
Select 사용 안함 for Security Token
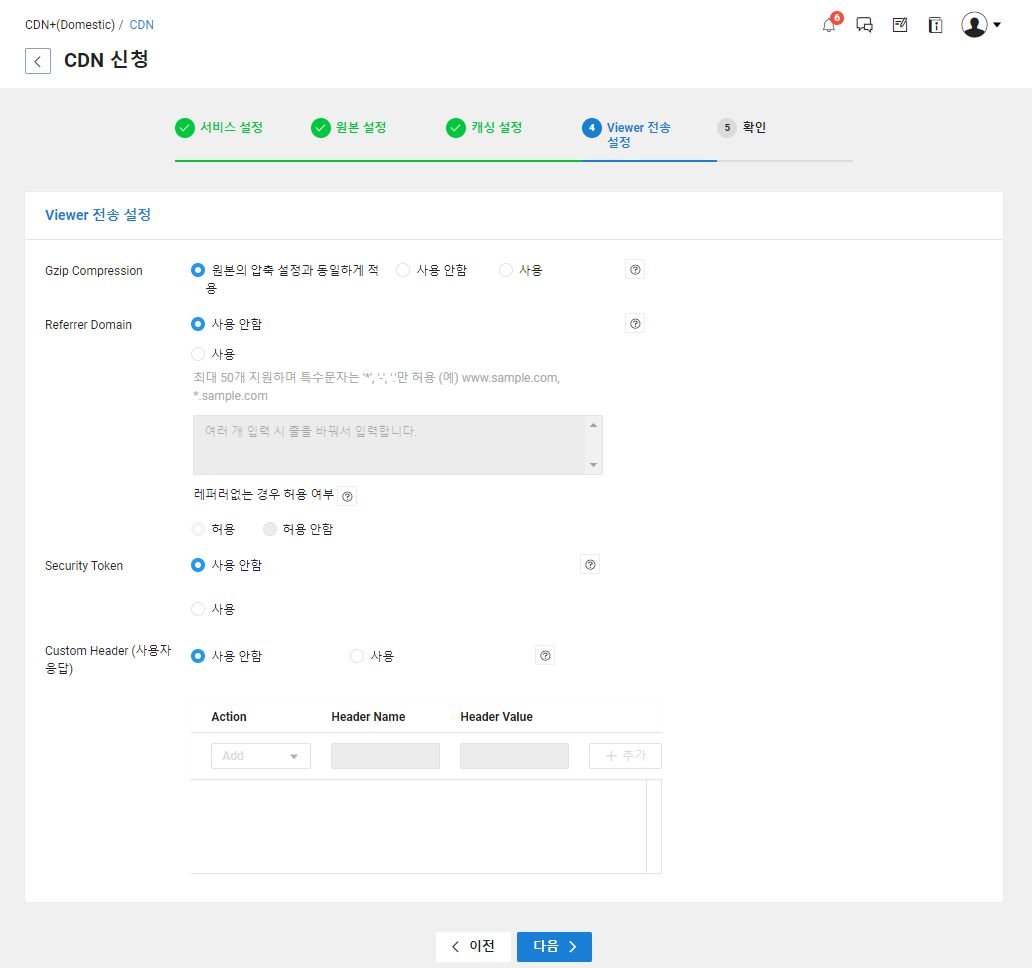[x=197, y=565]
